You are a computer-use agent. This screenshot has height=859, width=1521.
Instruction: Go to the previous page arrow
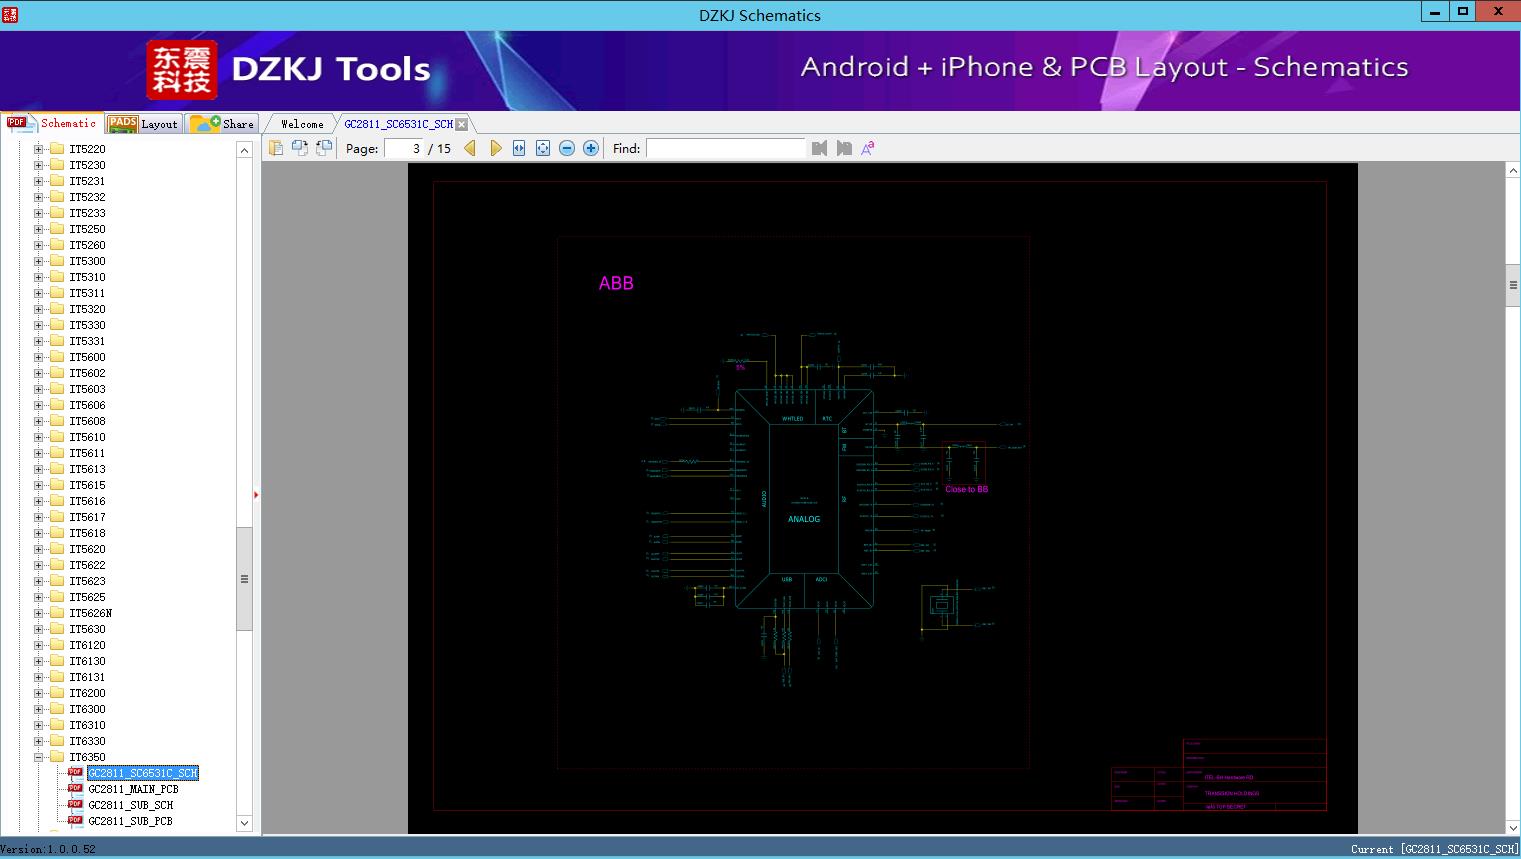coord(470,148)
